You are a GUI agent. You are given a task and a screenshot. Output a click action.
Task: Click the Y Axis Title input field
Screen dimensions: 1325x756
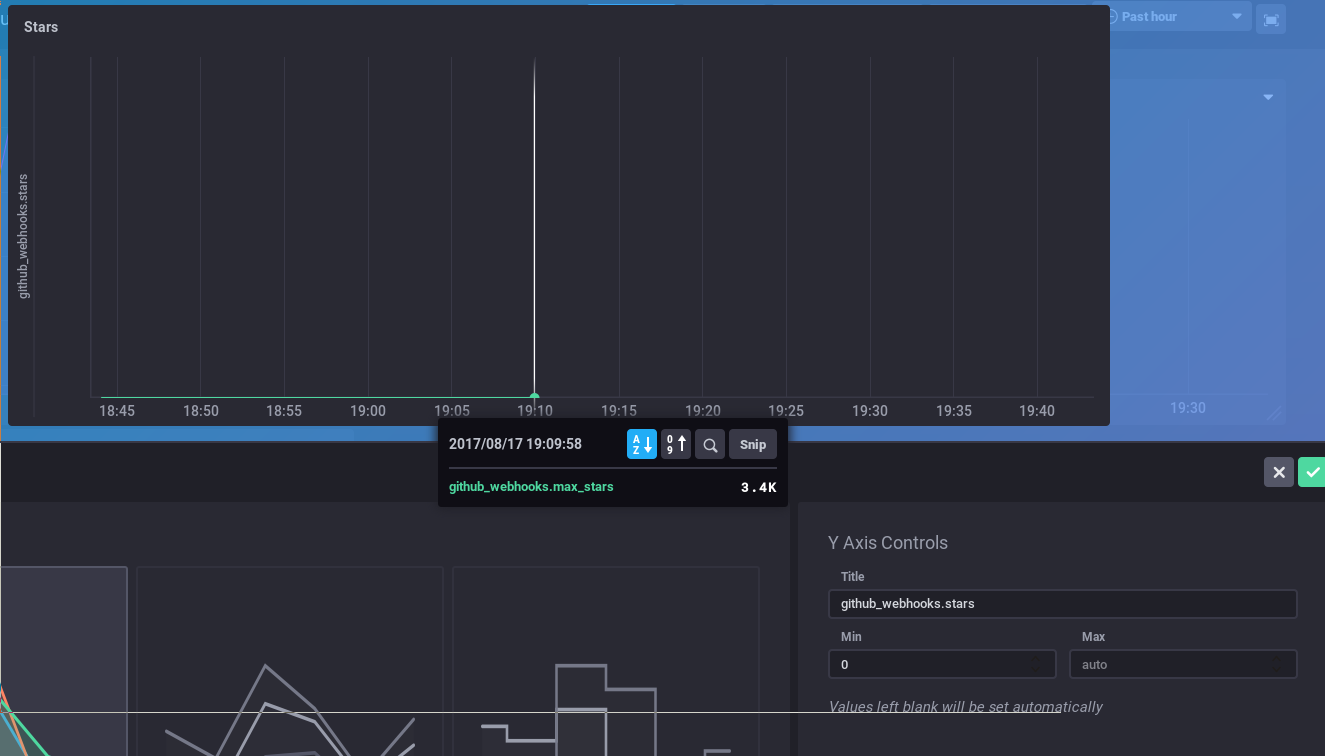[x=1062, y=604]
